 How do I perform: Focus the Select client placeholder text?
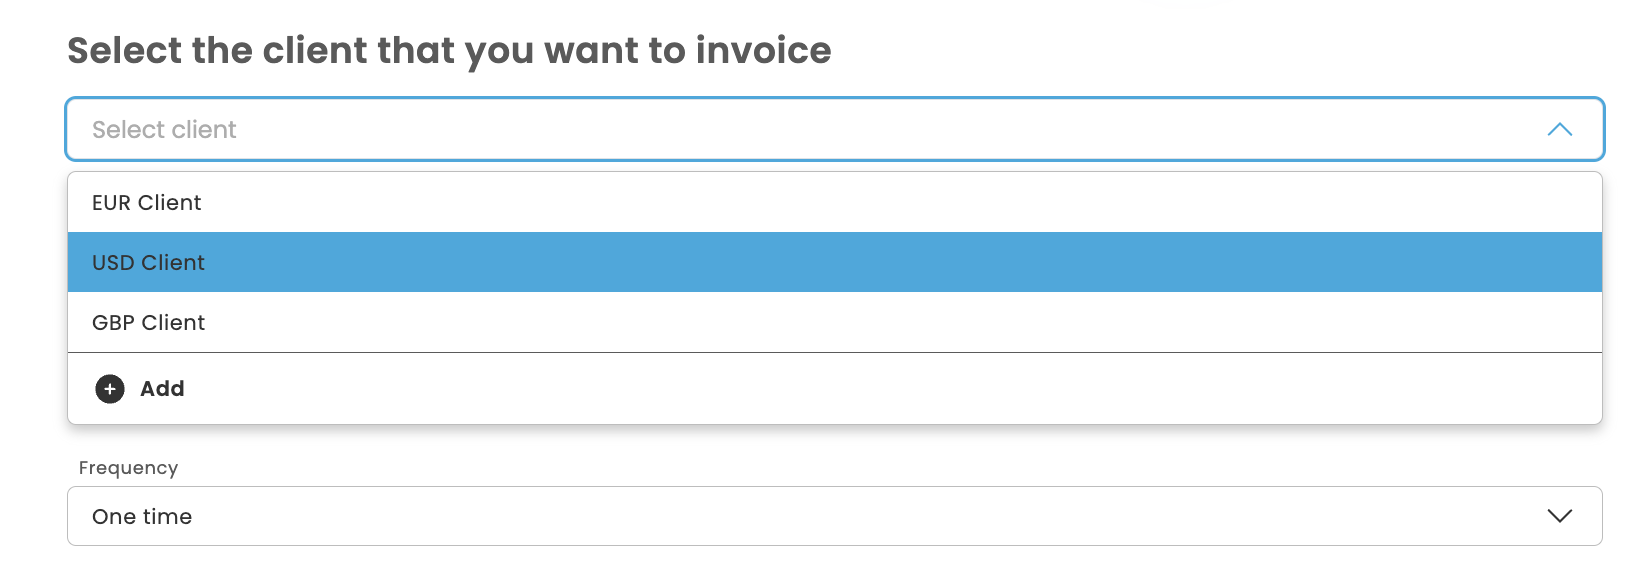coord(164,130)
